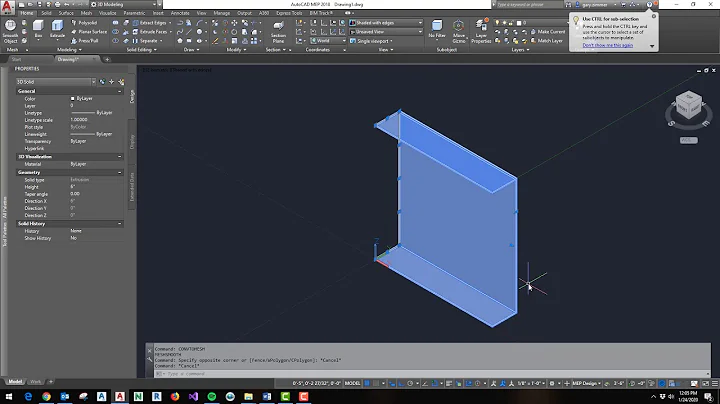Open the Shaded with edges visual style dropdown

click(x=386, y=22)
